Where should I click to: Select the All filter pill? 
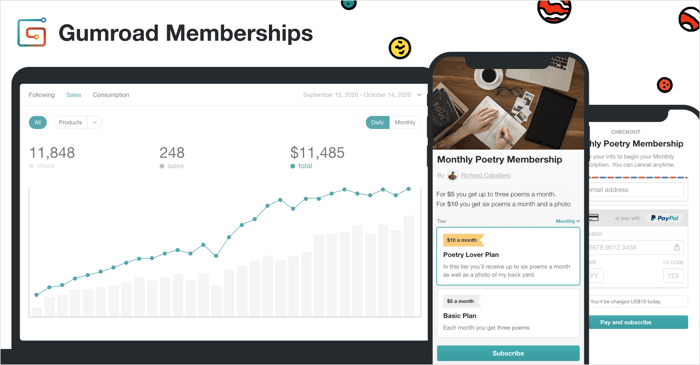[38, 122]
